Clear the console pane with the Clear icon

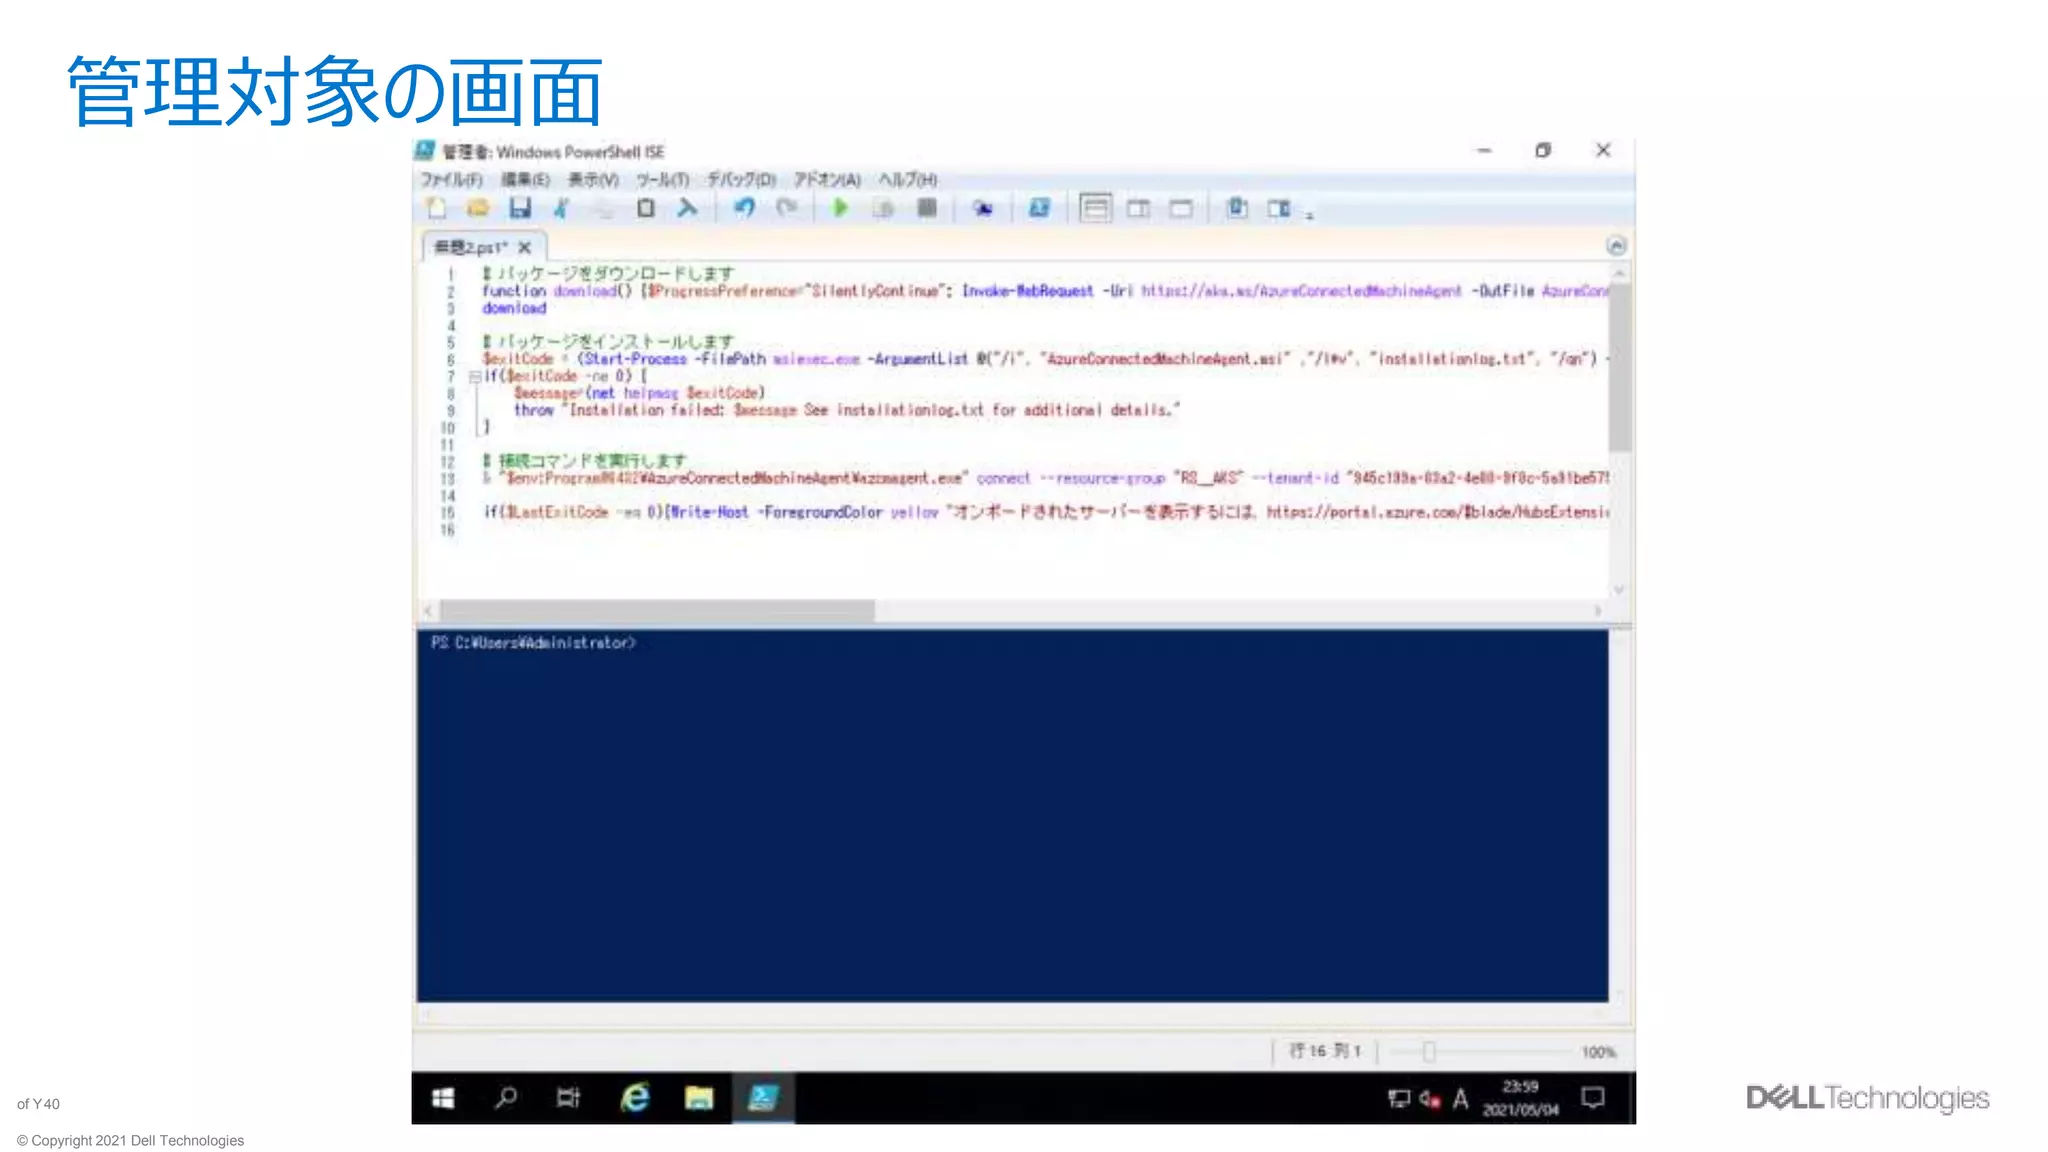[x=688, y=208]
